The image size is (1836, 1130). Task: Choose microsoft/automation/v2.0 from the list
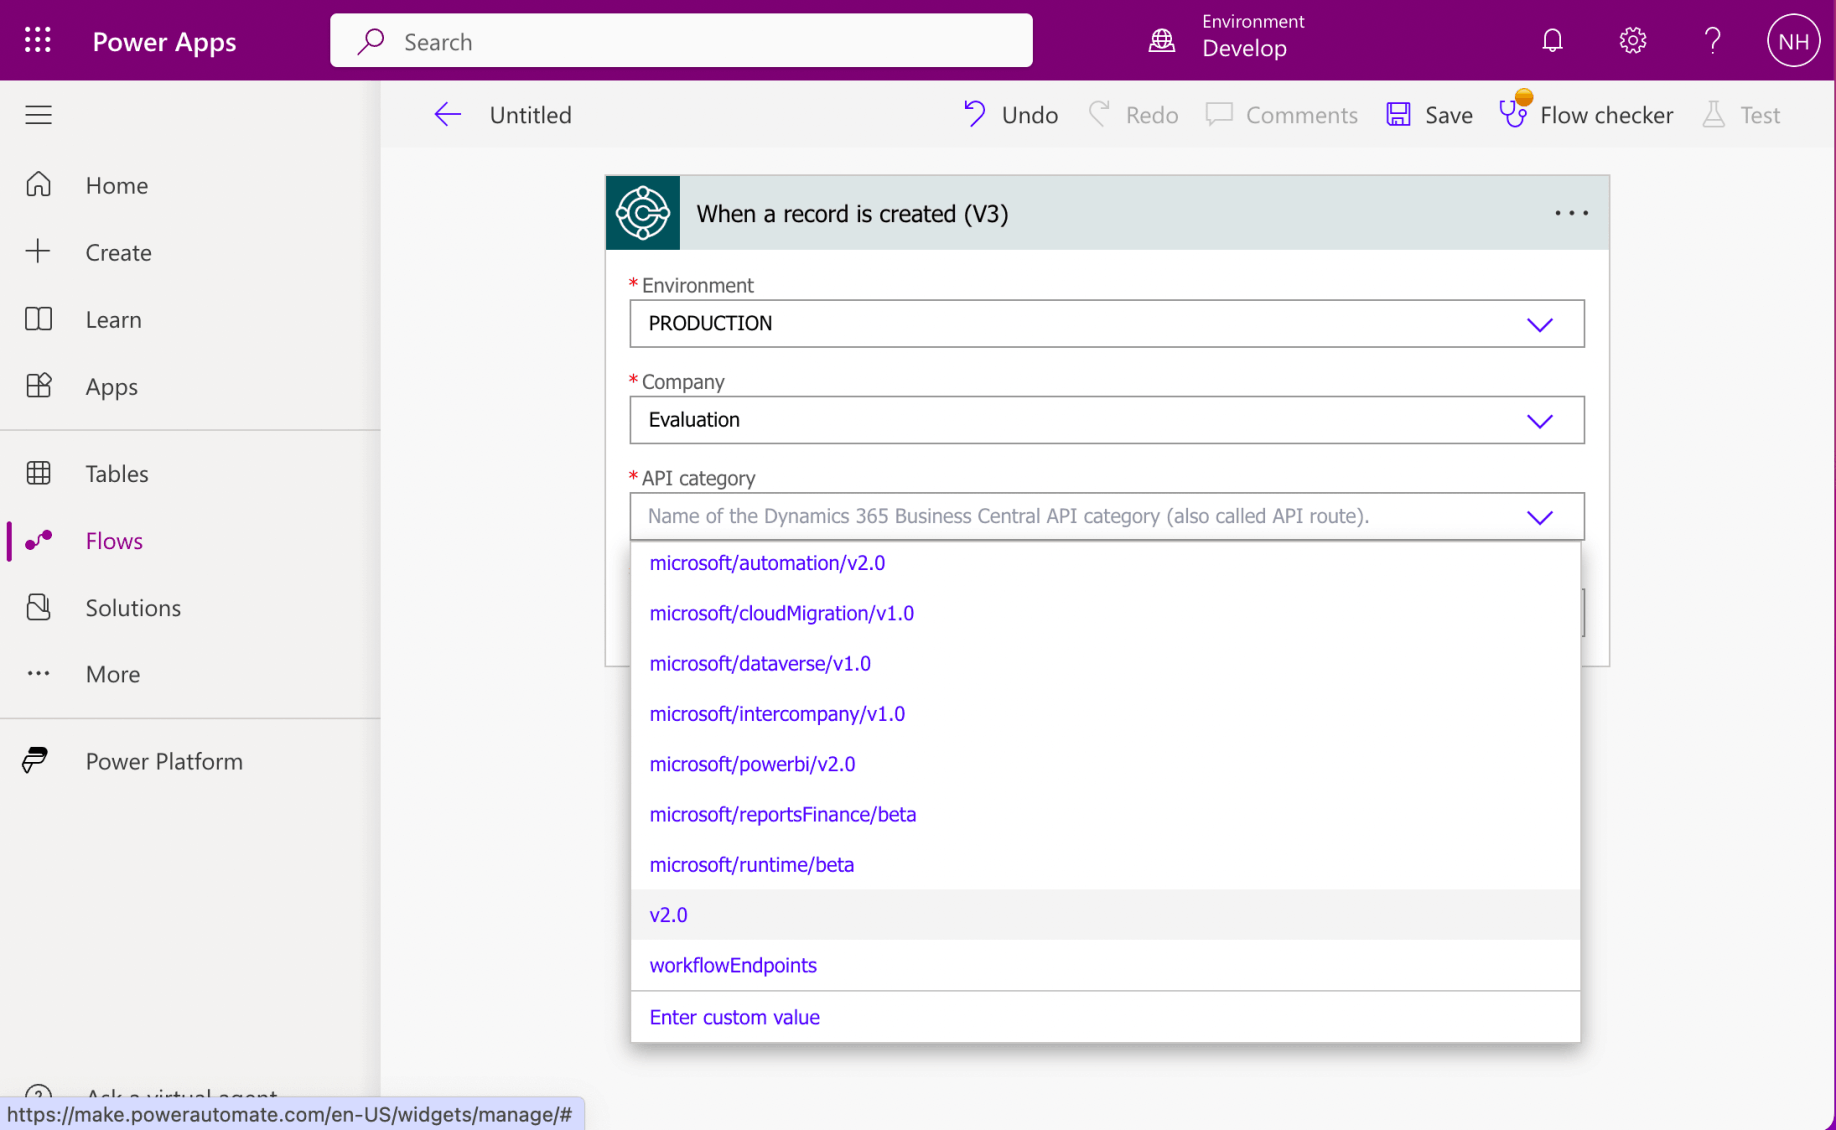767,563
